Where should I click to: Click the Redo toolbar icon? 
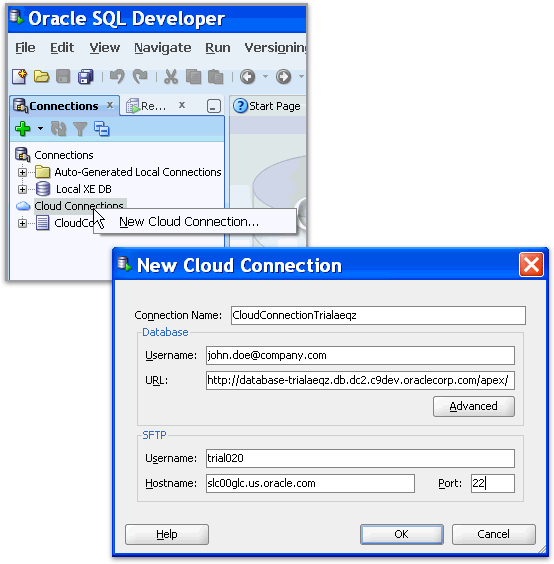coord(140,77)
